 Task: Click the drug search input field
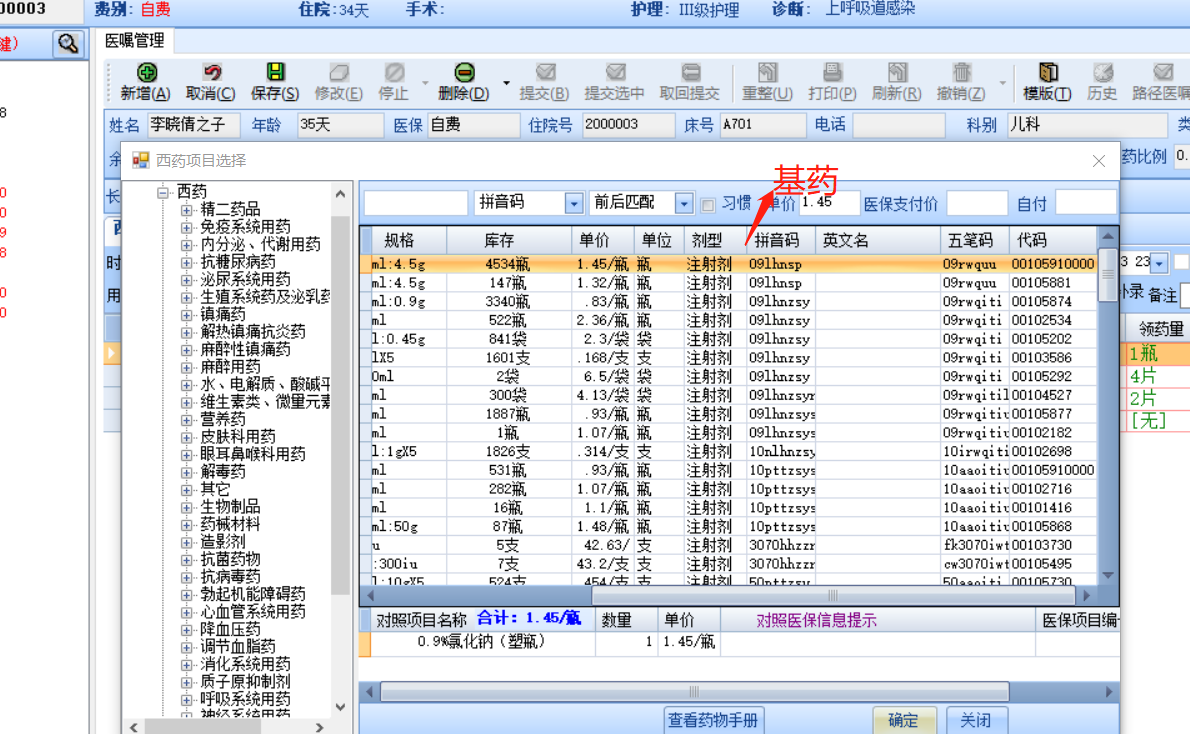pyautogui.click(x=415, y=203)
